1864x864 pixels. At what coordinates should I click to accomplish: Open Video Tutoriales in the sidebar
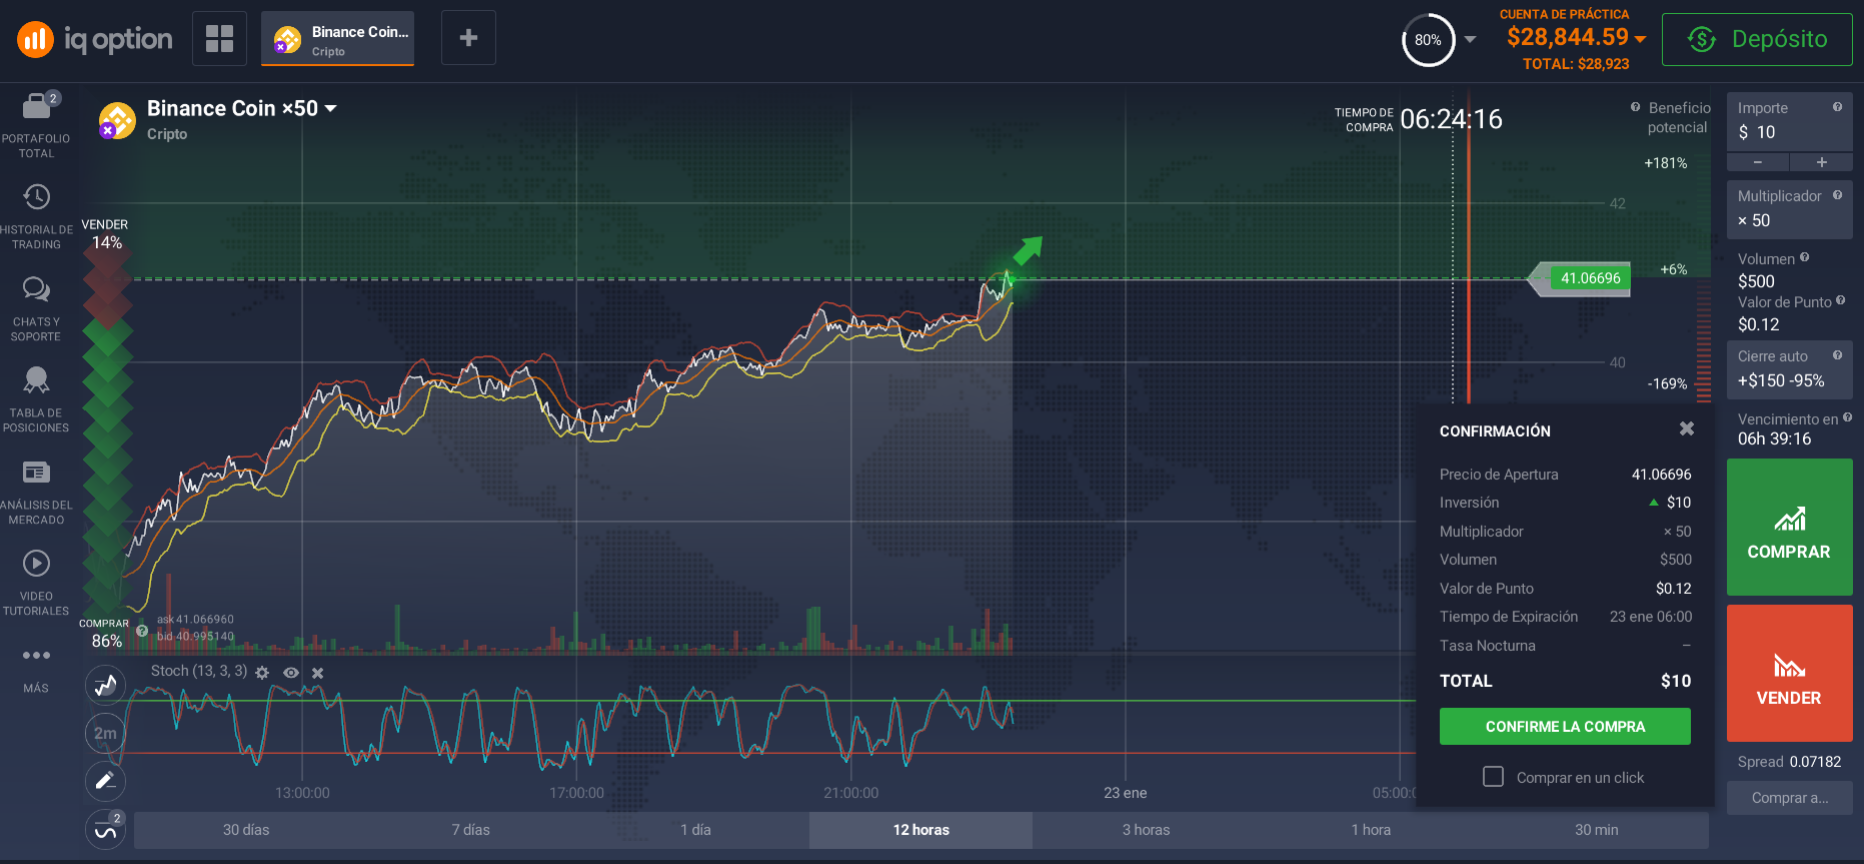click(37, 564)
